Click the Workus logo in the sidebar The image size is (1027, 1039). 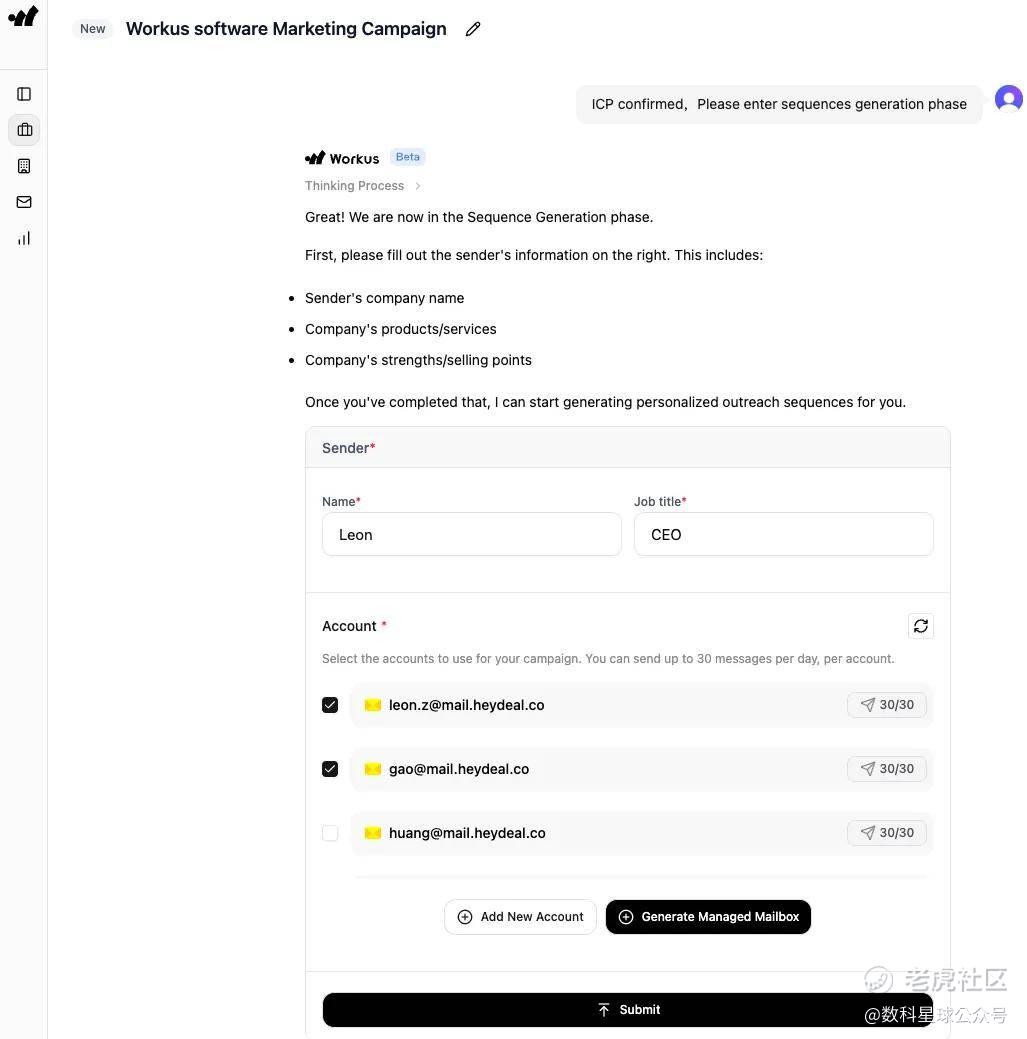coord(23,16)
